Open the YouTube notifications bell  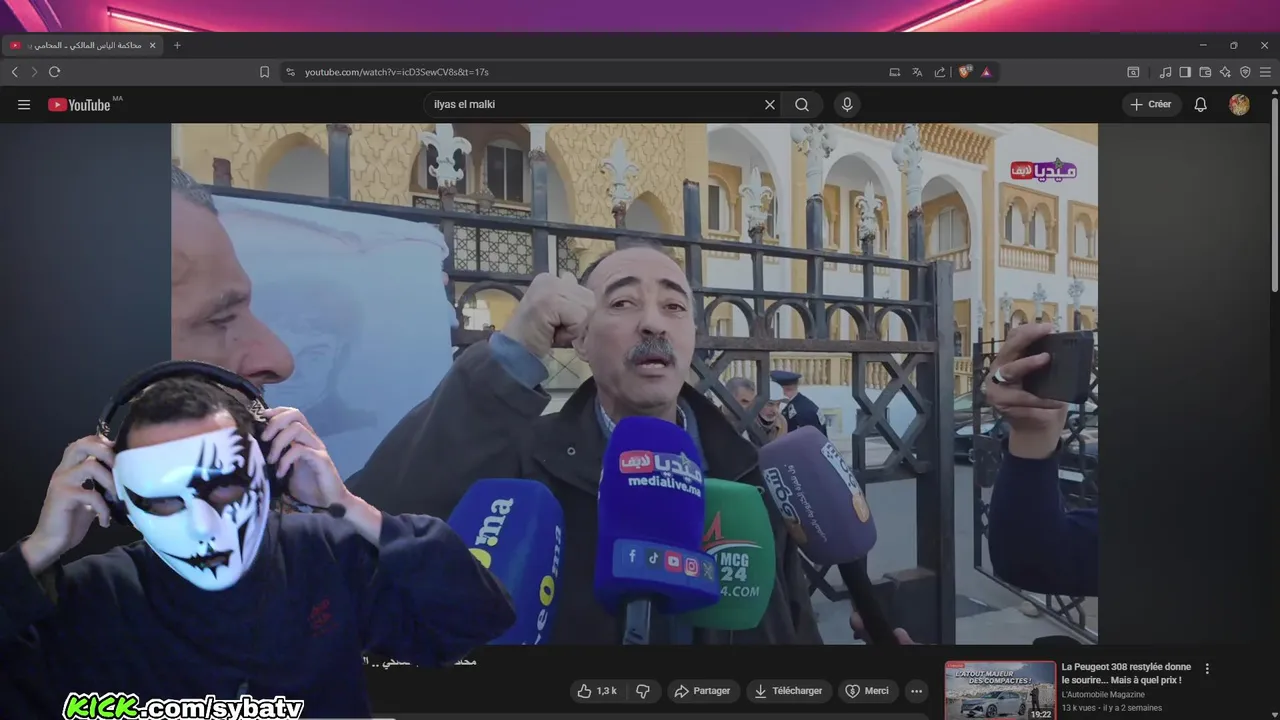pos(1201,104)
